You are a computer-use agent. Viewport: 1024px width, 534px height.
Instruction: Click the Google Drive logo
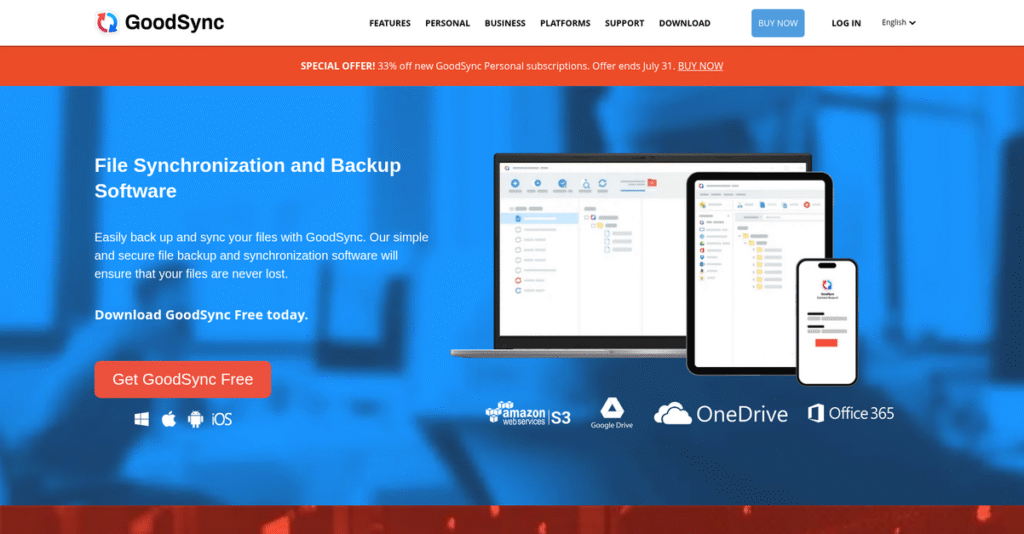(x=612, y=413)
